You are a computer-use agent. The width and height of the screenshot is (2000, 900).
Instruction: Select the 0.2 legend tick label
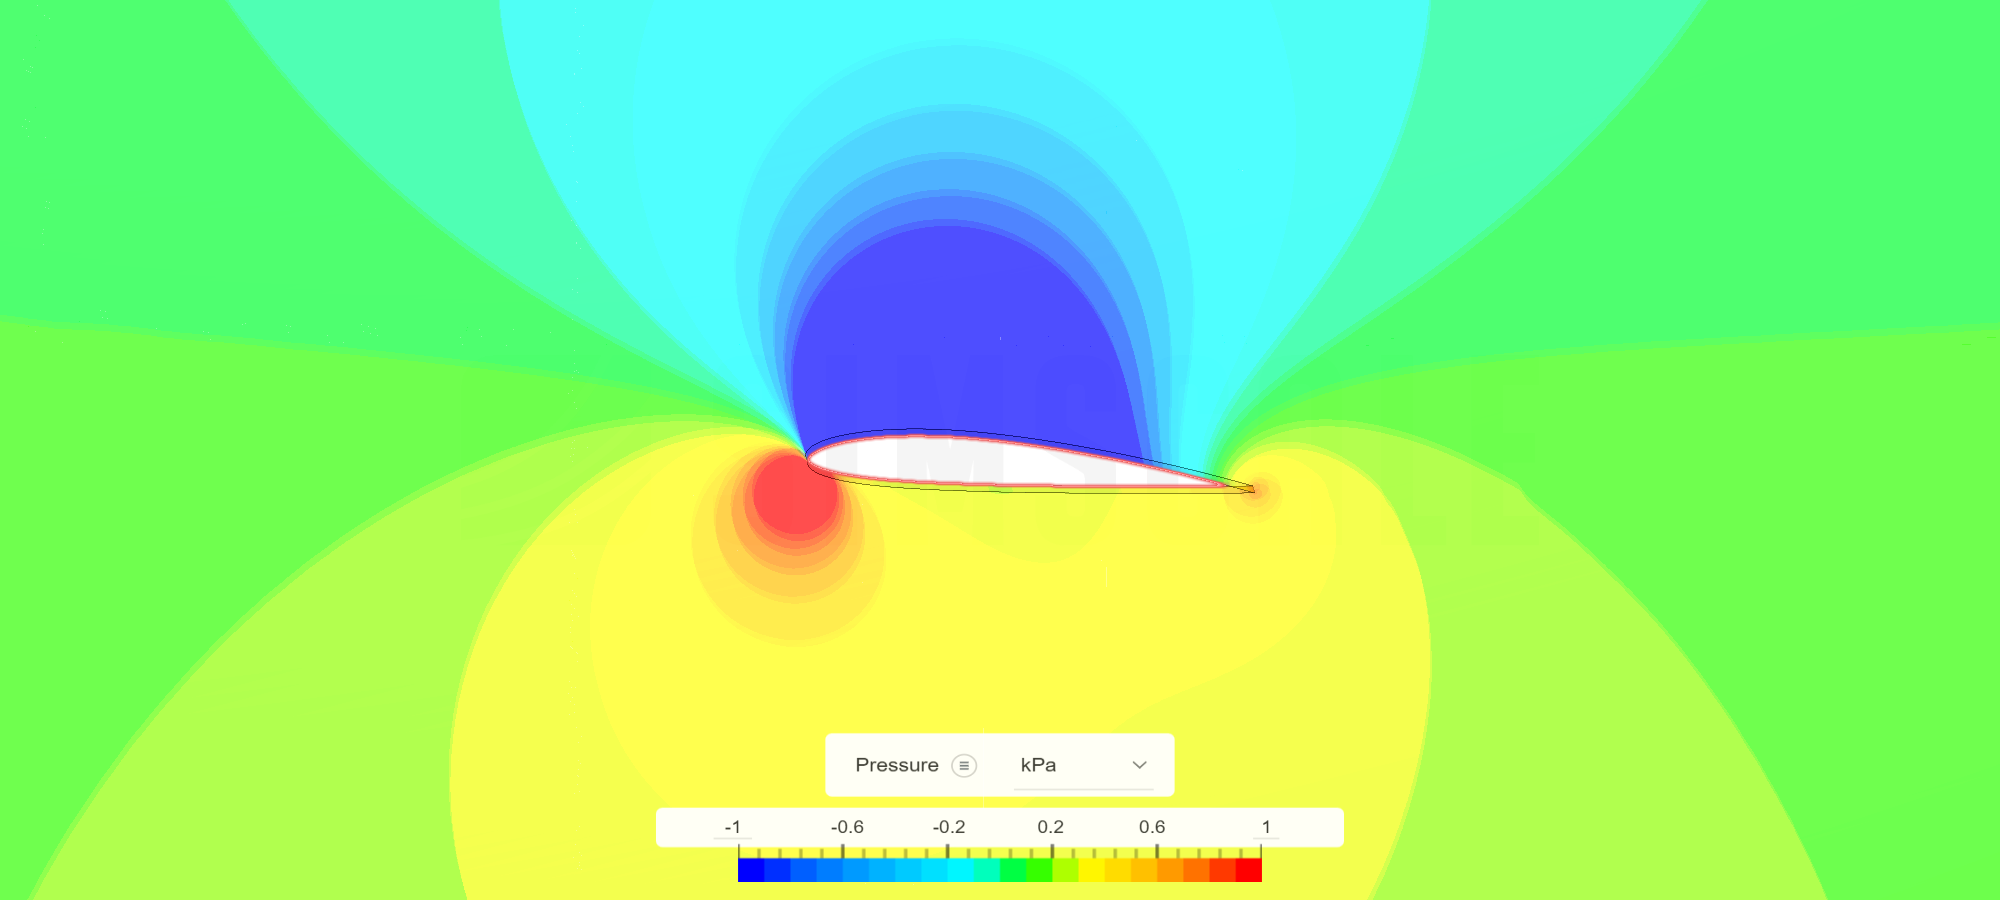1051,827
